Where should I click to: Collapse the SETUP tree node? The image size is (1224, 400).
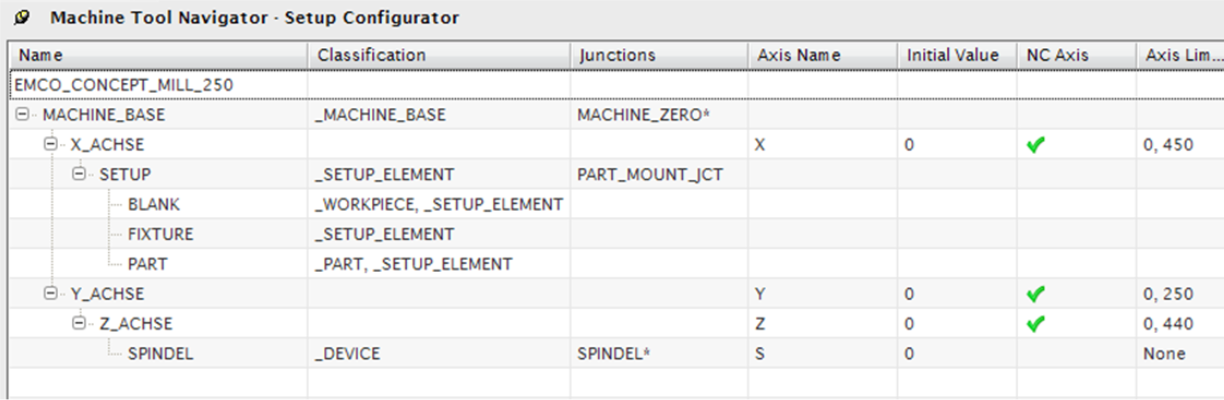pos(79,175)
